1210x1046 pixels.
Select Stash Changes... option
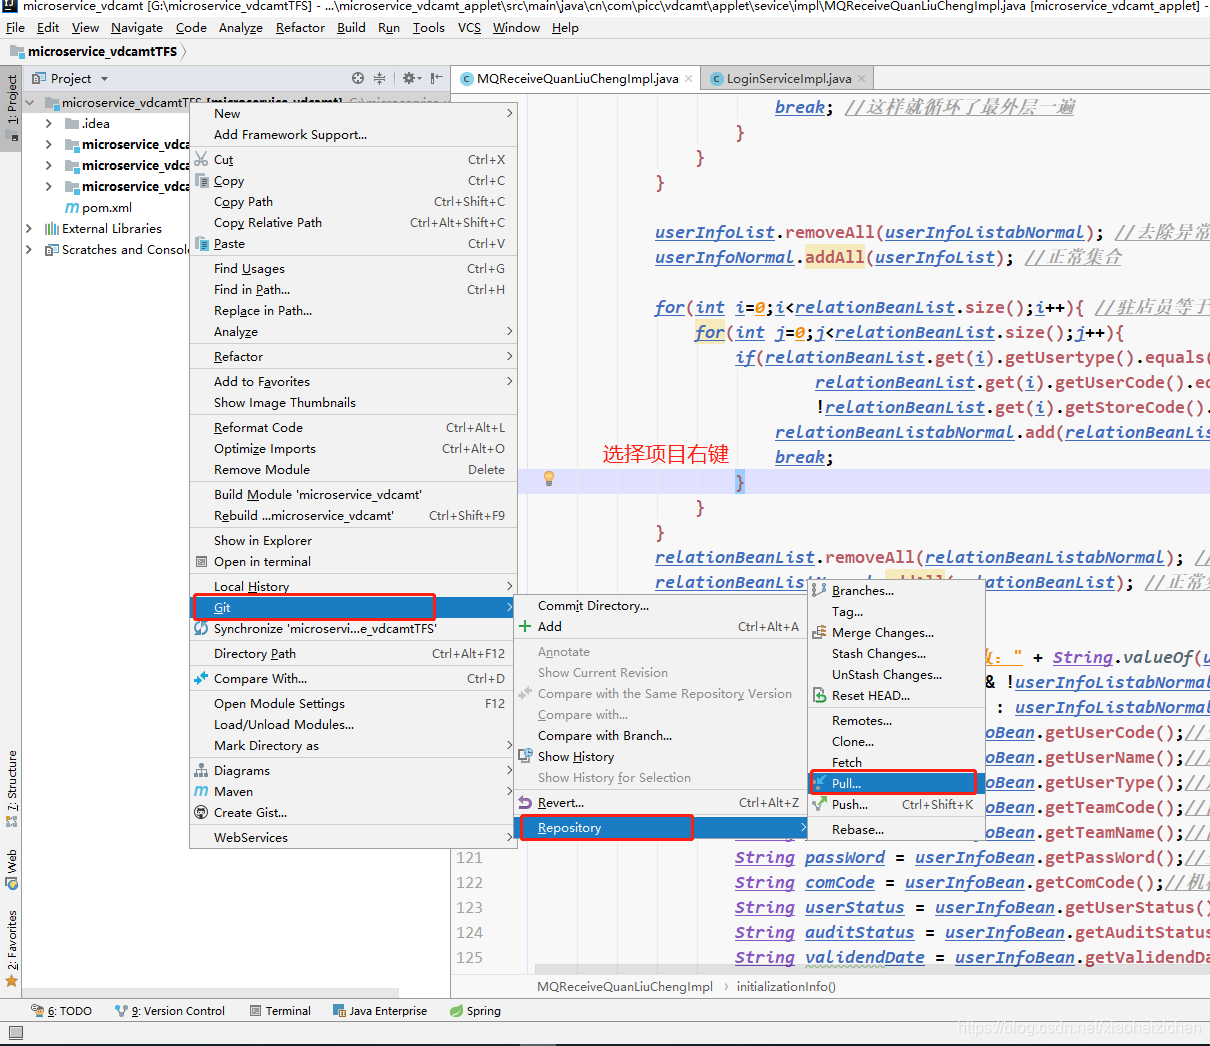(879, 654)
